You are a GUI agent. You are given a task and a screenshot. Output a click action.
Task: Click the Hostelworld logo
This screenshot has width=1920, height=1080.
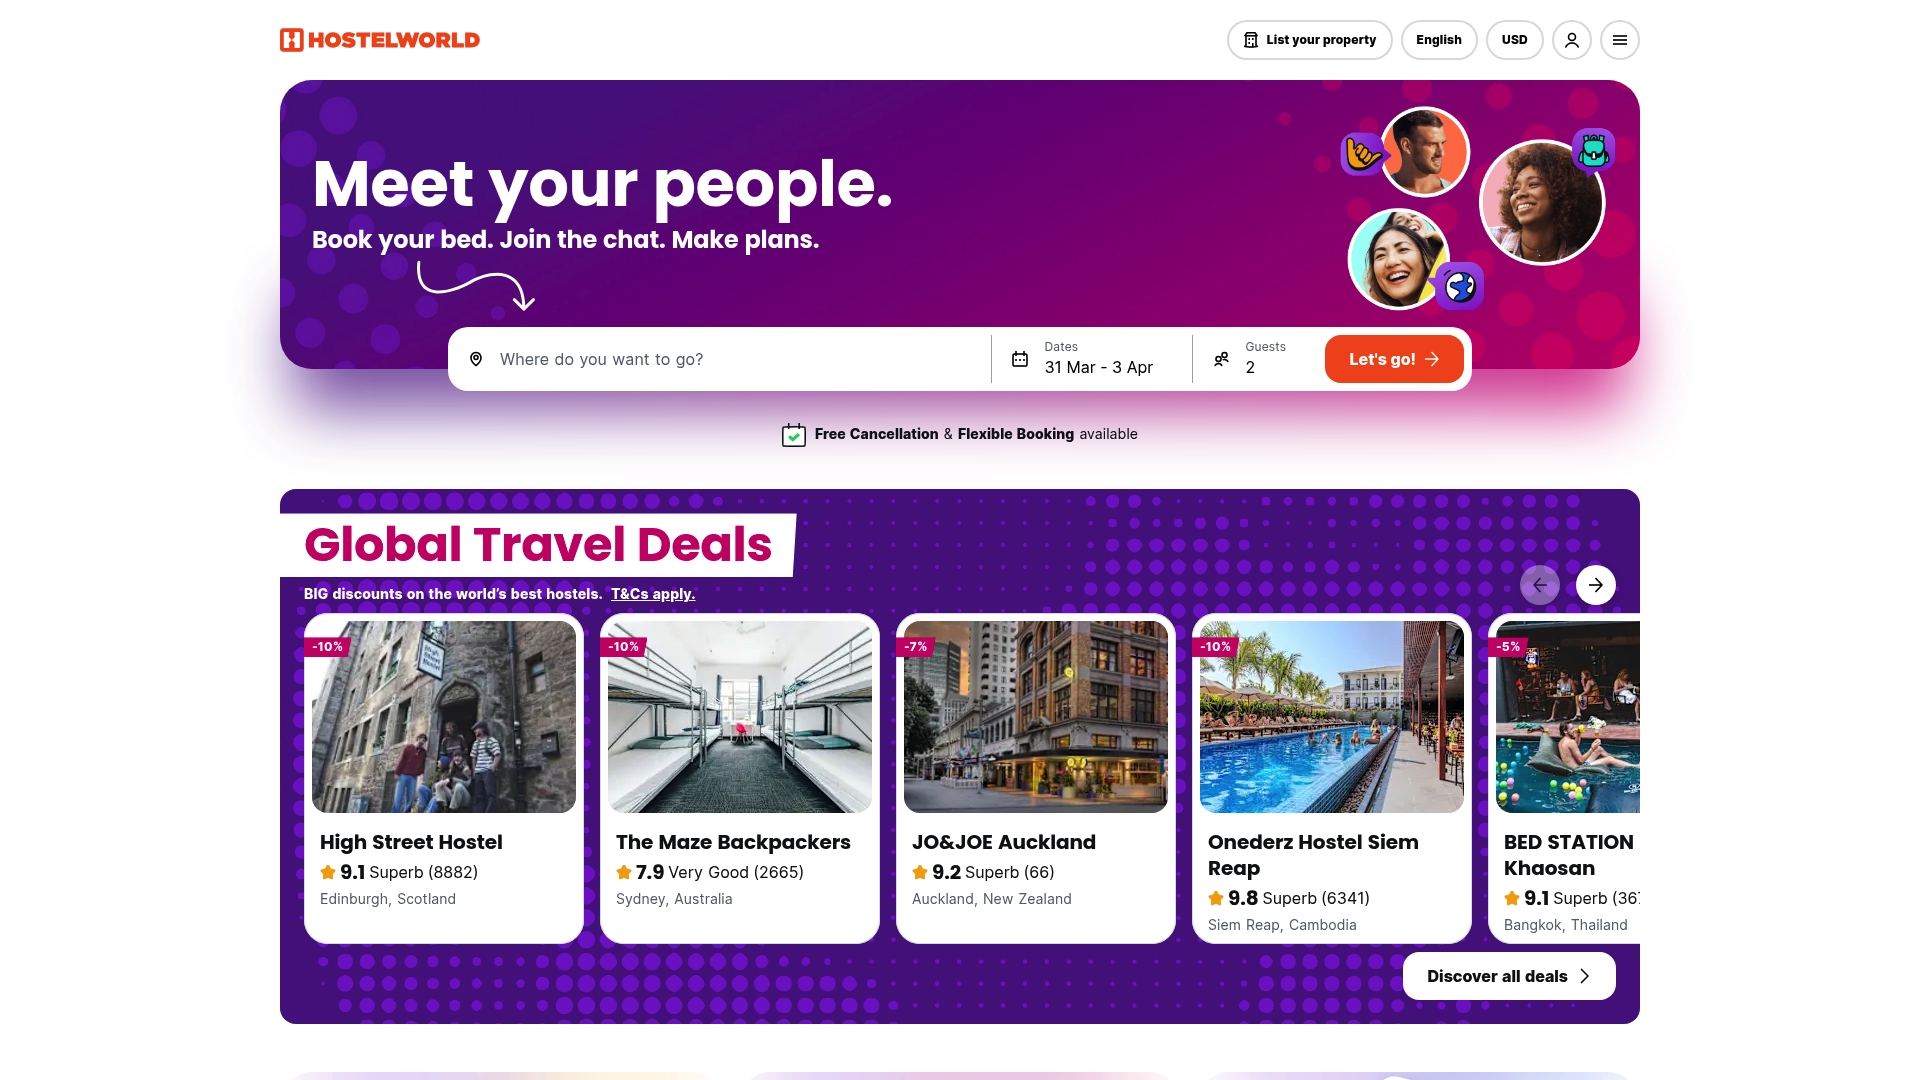[x=379, y=39]
